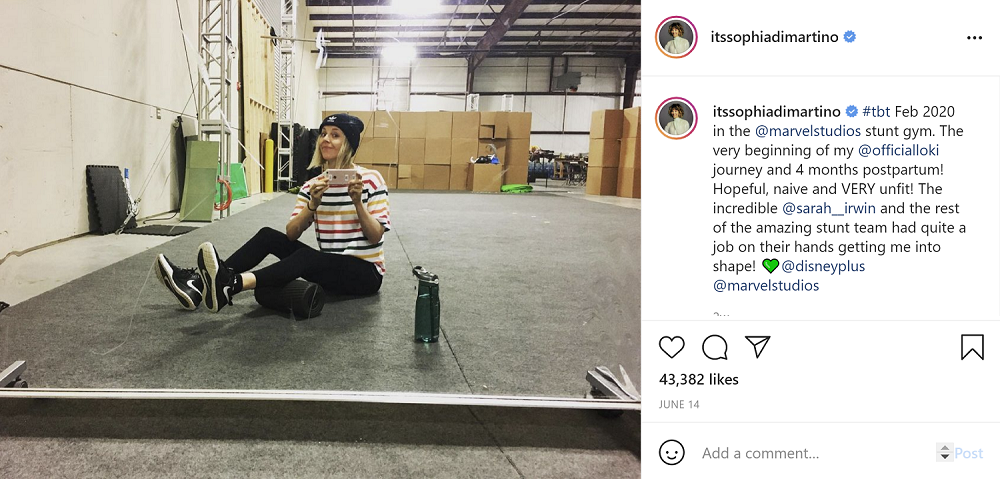Image resolution: width=1000 pixels, height=479 pixels.
Task: Save post with bookmark icon
Action: (972, 347)
